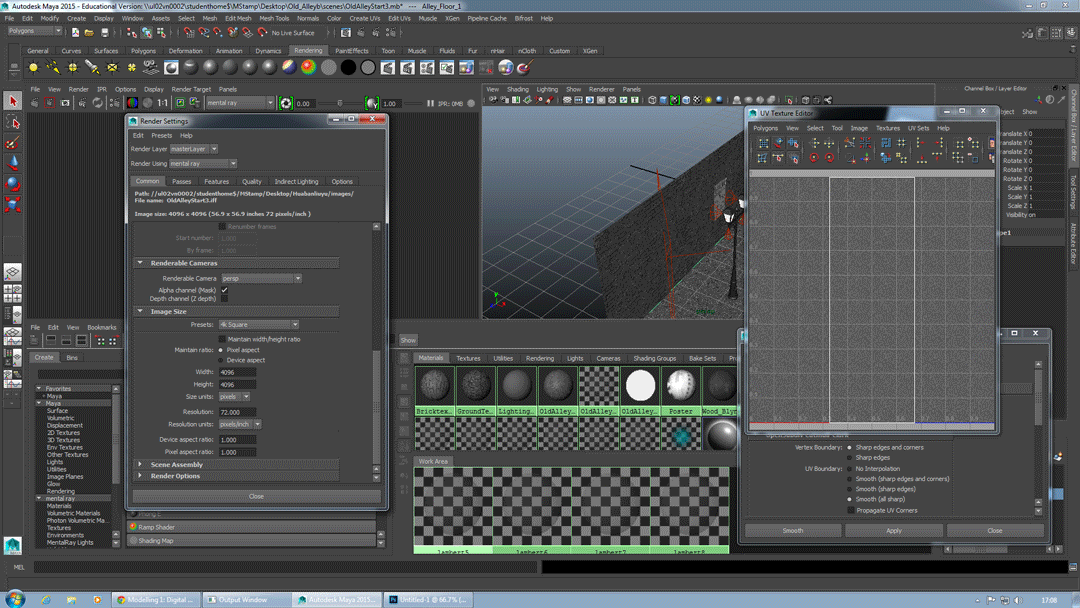Pick the Select tool arrow in toolbox
The height and width of the screenshot is (608, 1080).
point(12,101)
